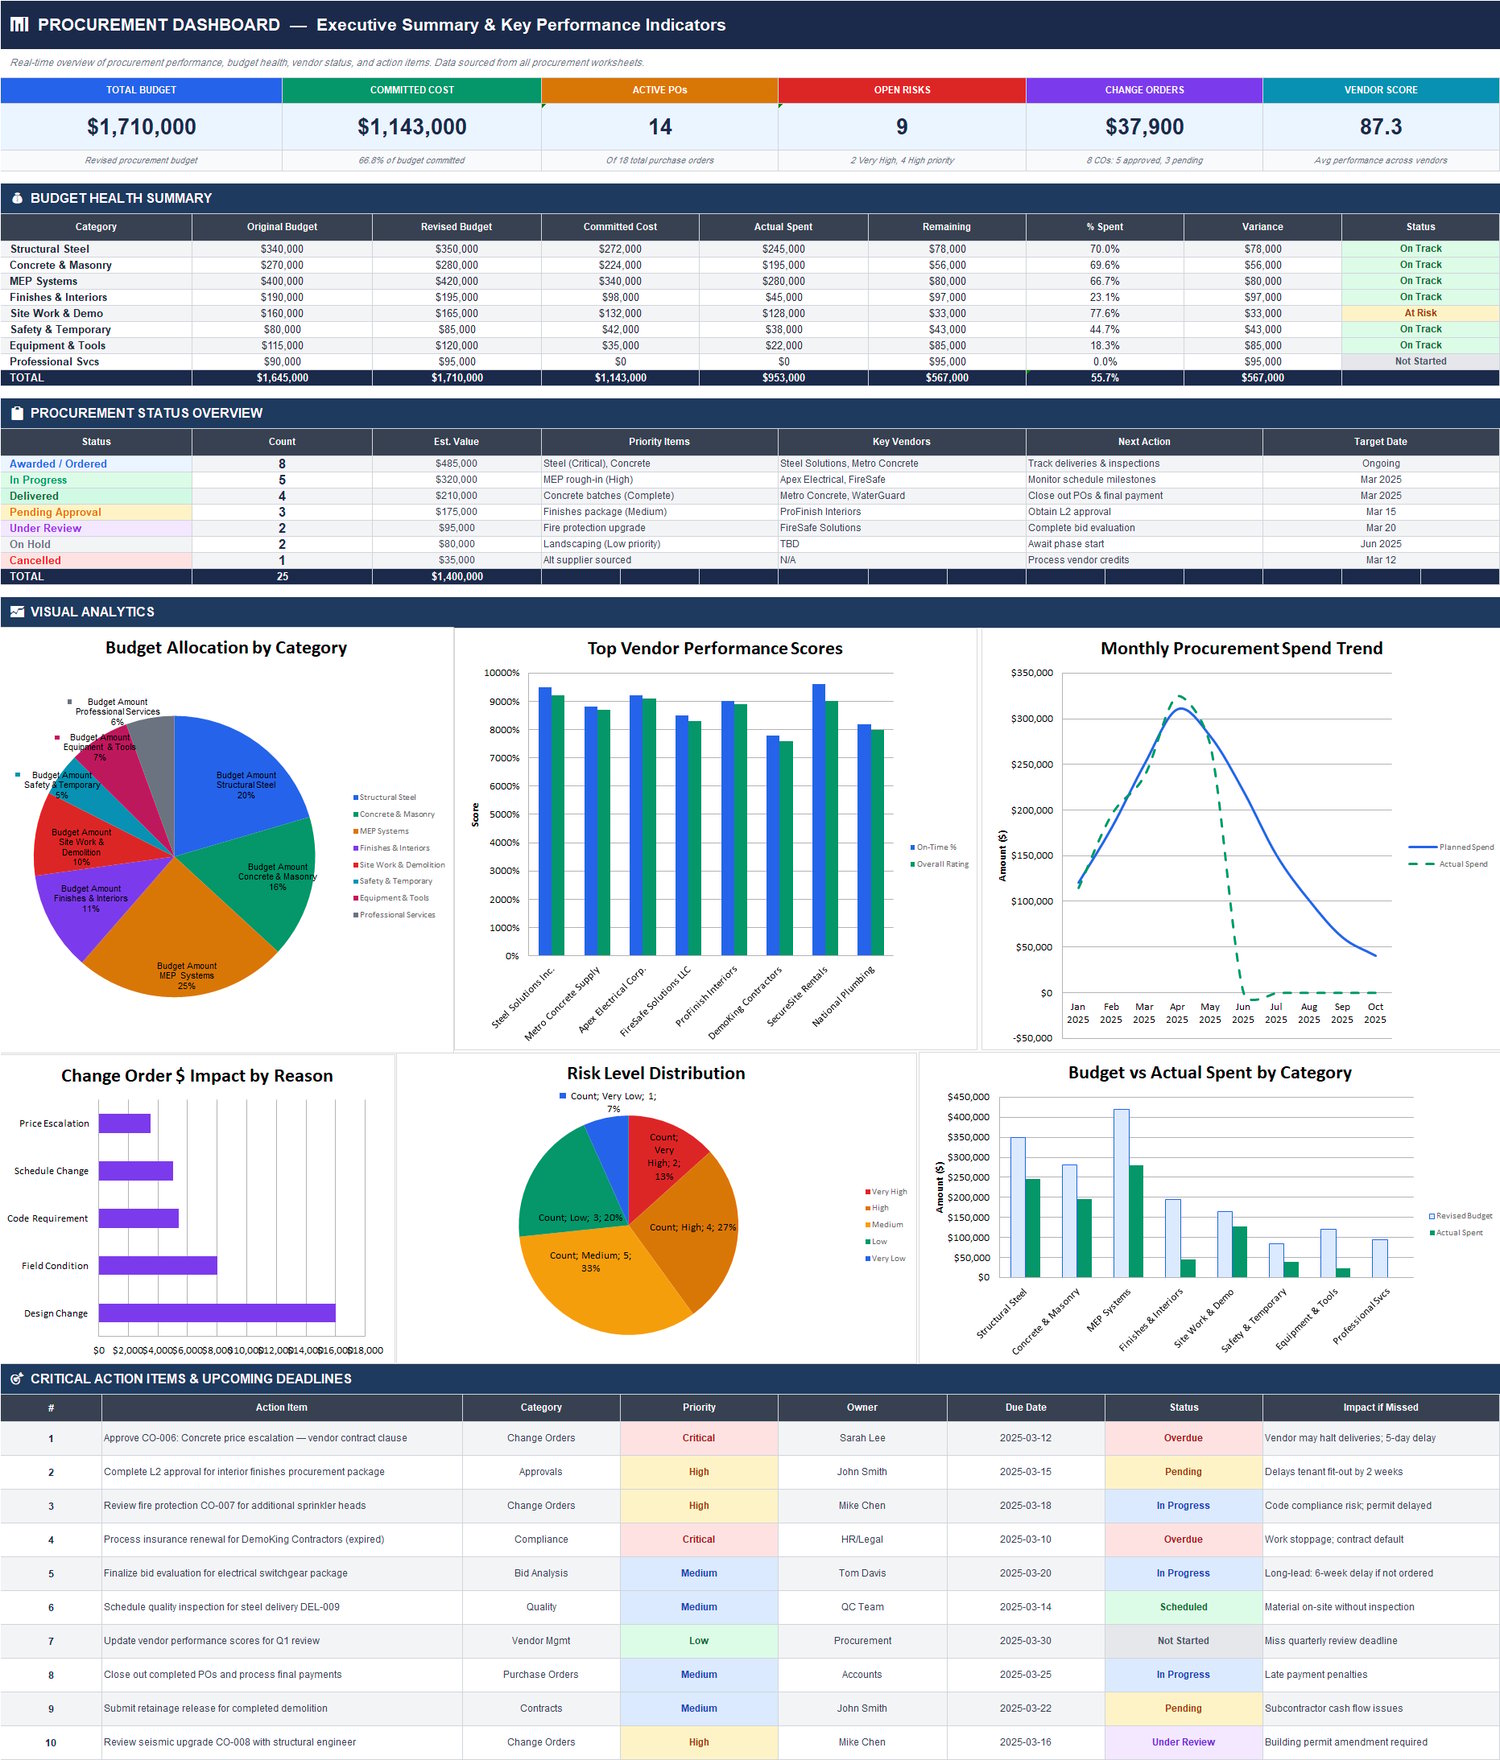Select the Vendor Score 87.3 value

coord(1381,127)
